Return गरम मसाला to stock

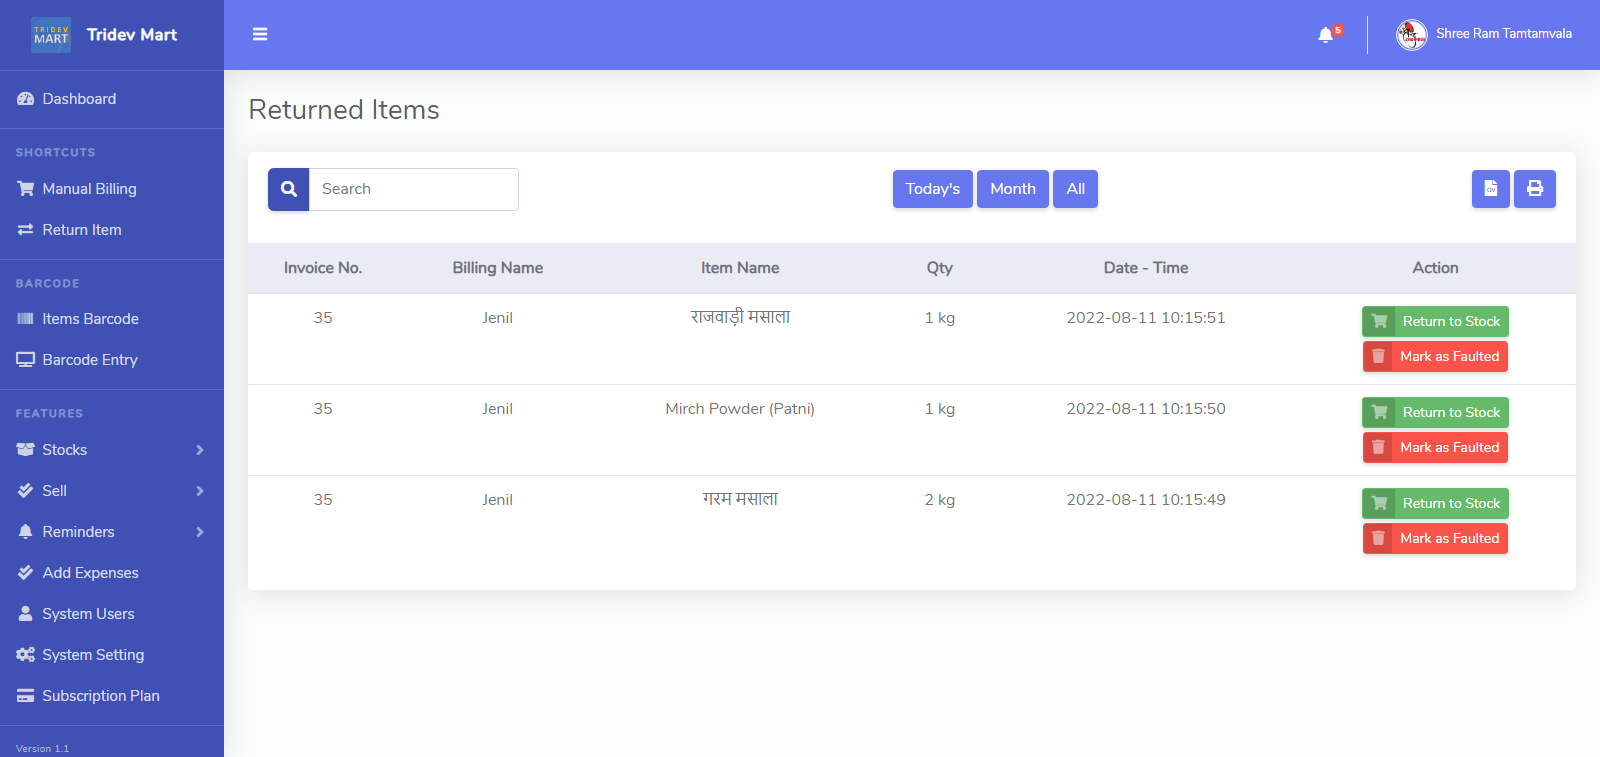pos(1435,503)
